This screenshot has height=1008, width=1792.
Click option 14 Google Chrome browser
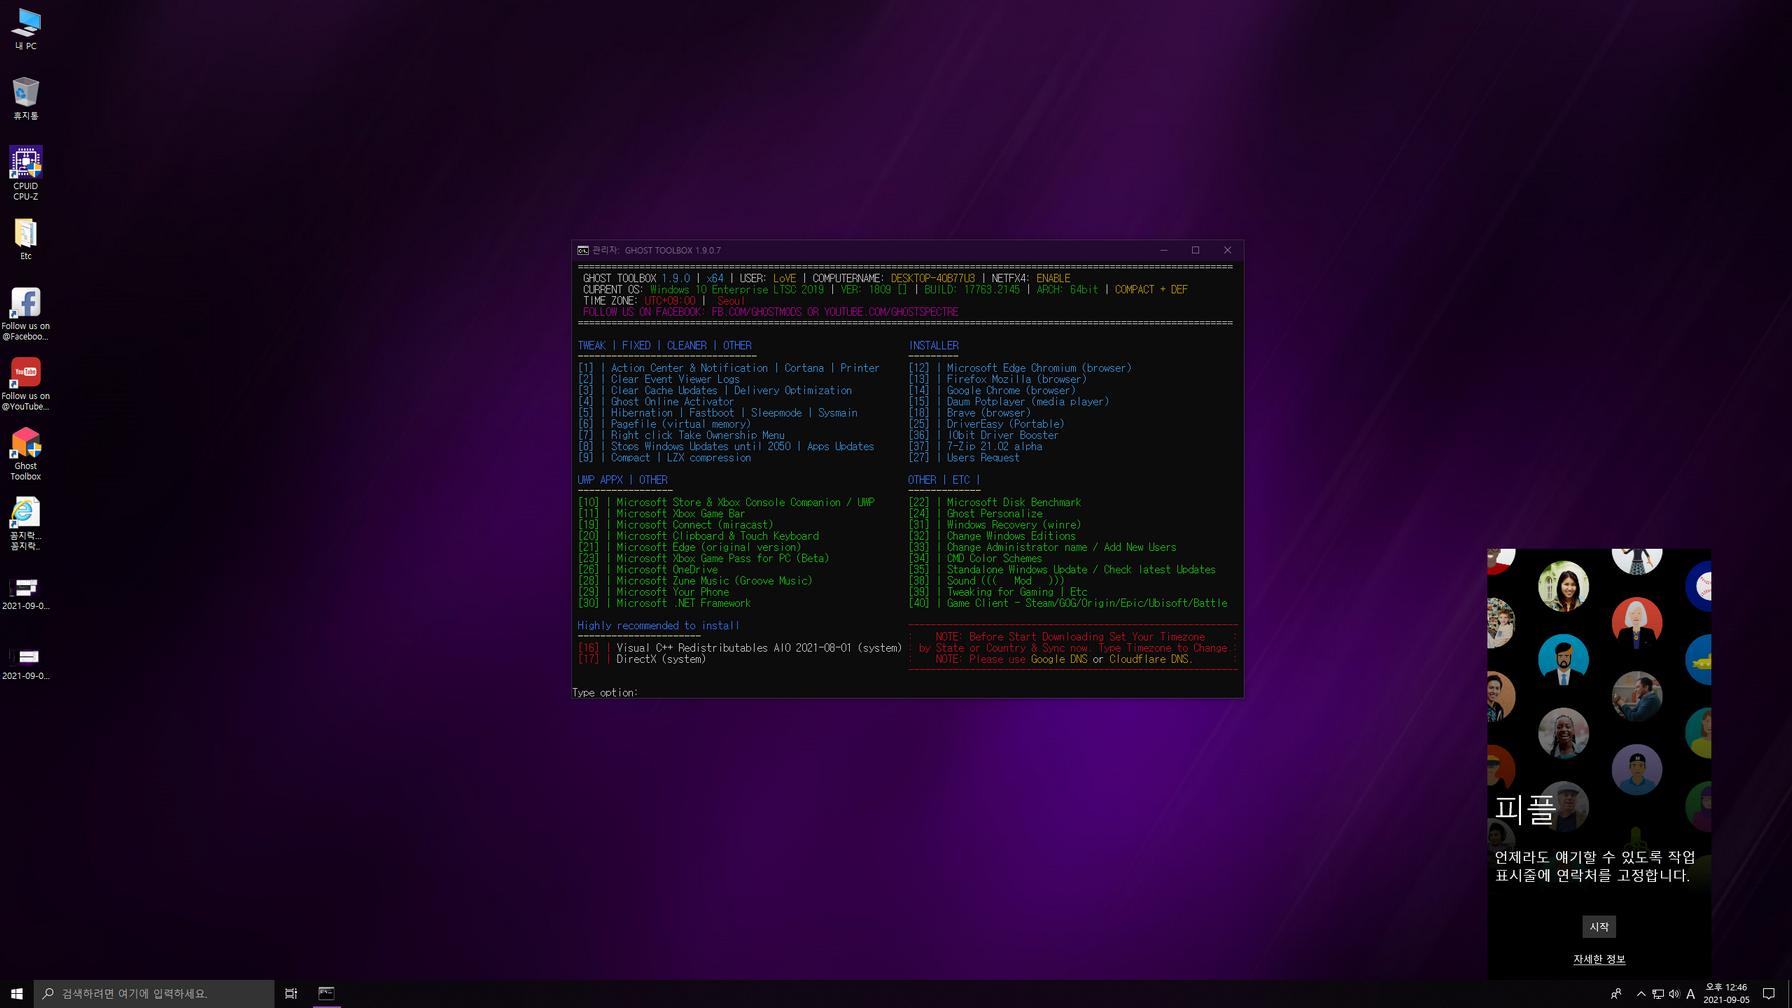tap(992, 391)
